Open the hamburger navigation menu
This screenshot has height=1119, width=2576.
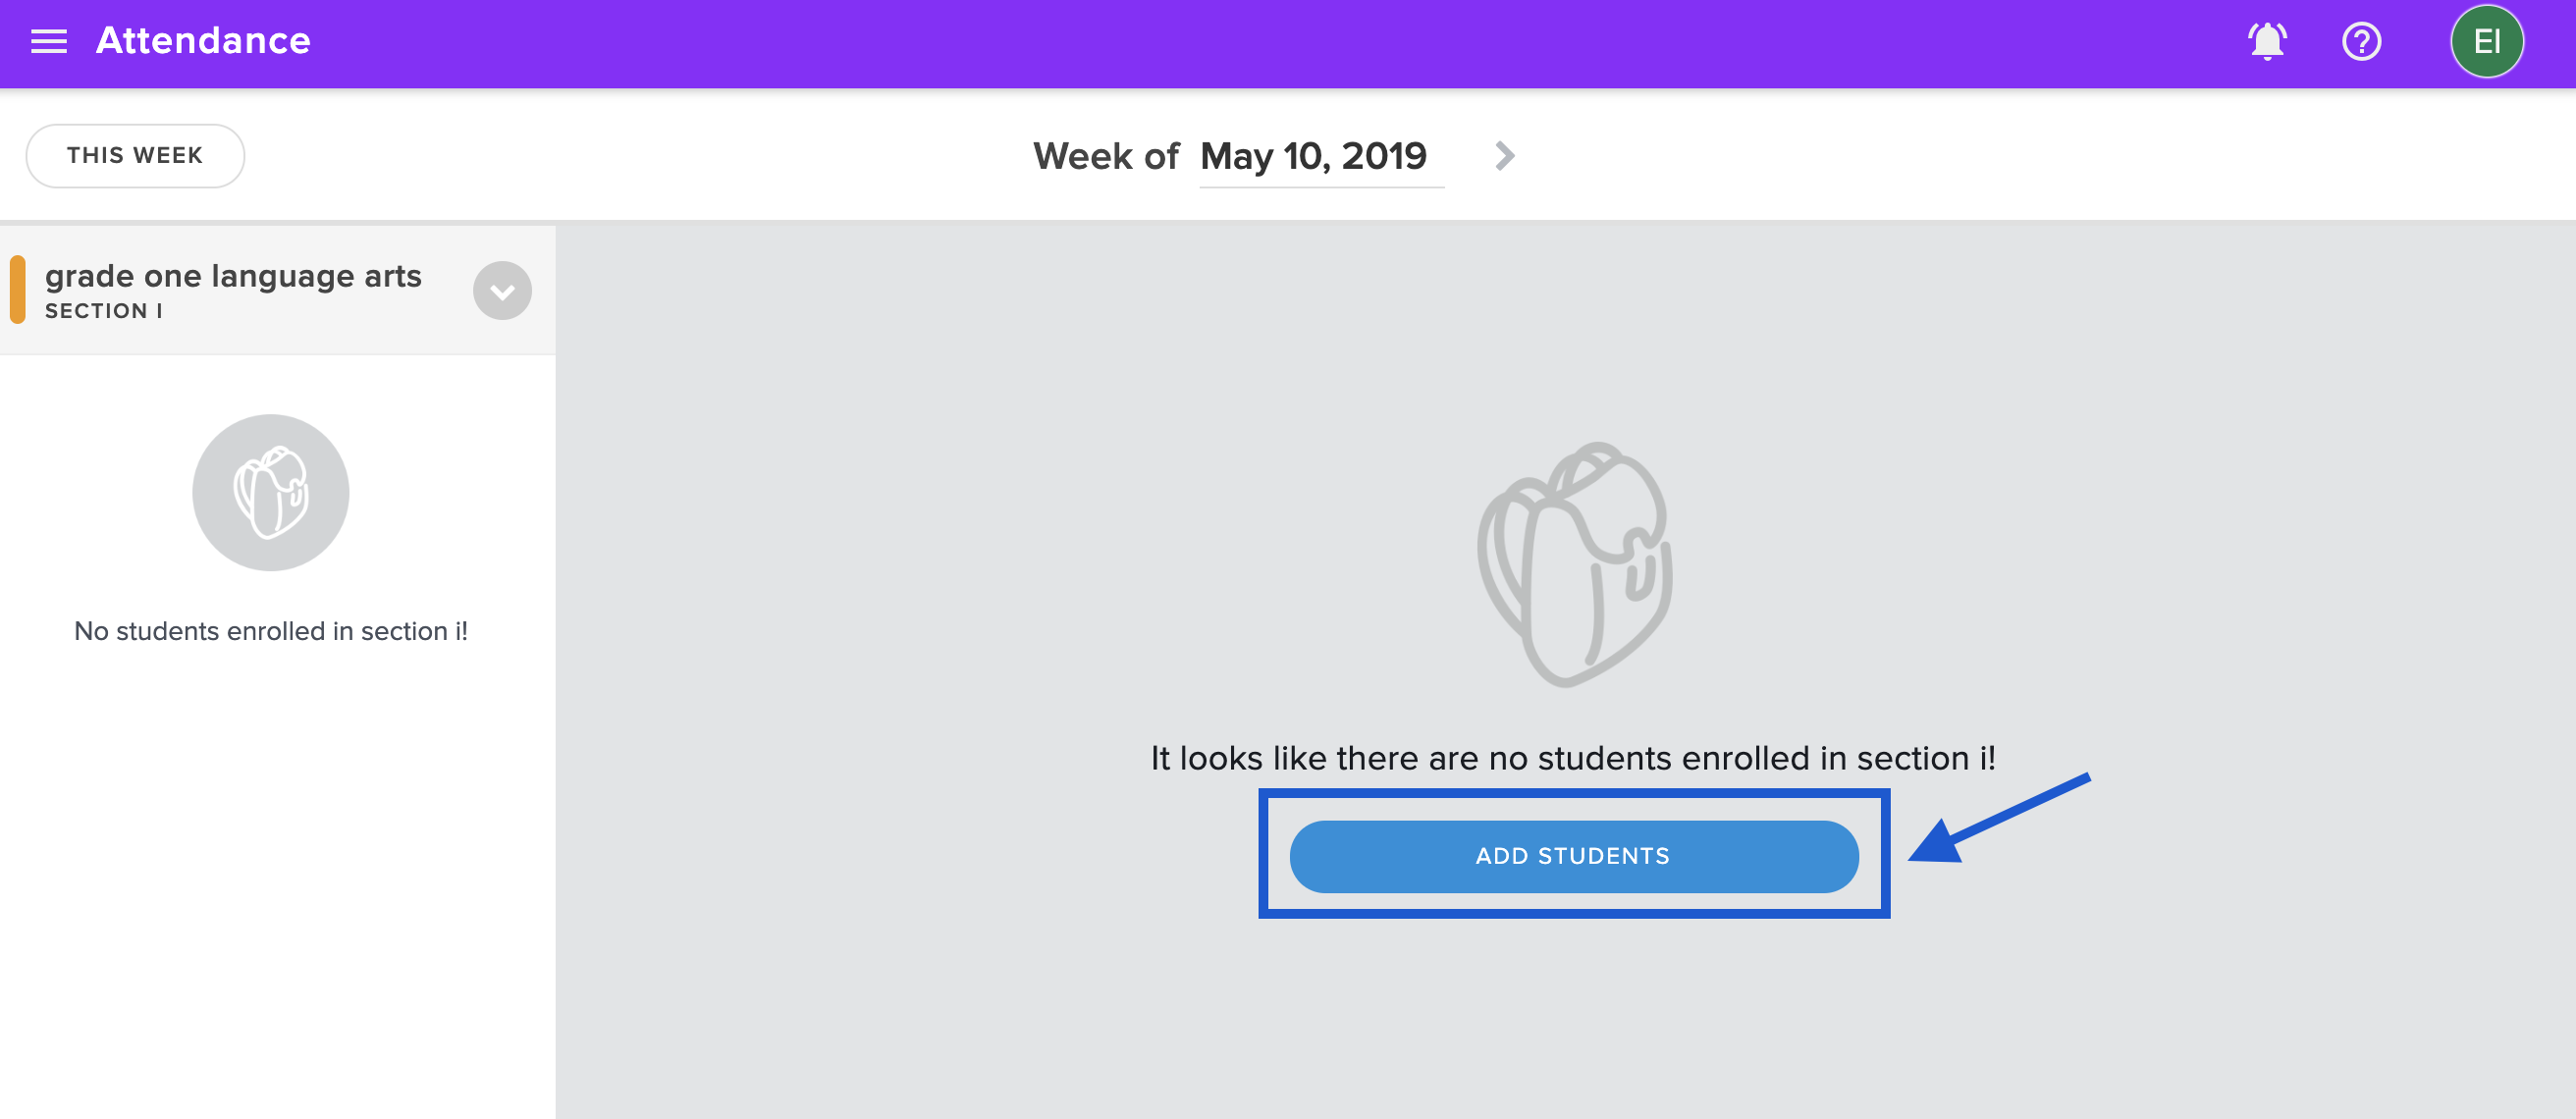(49, 41)
